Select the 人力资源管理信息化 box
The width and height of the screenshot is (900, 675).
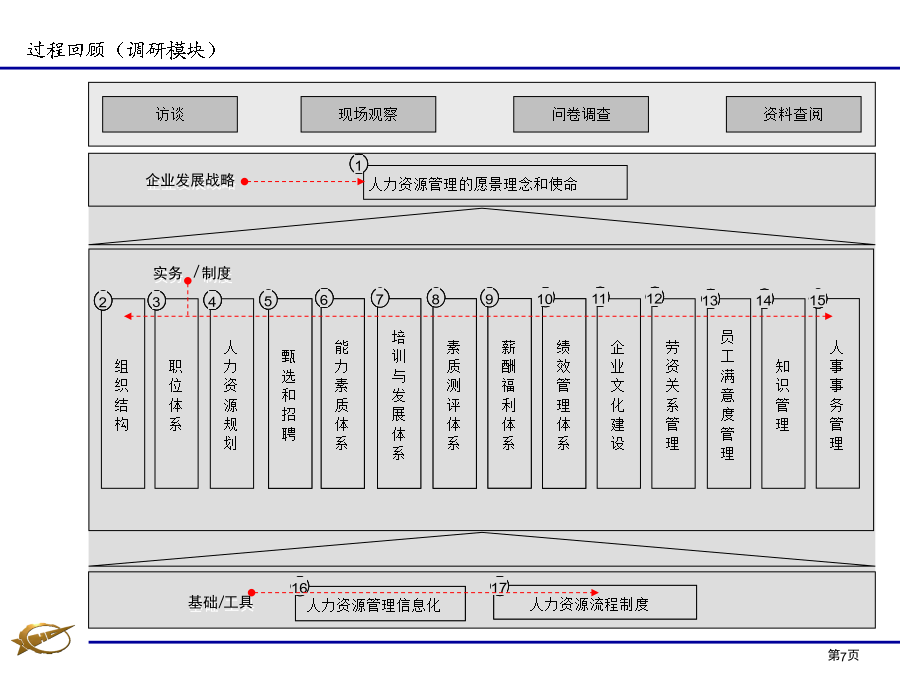click(380, 604)
